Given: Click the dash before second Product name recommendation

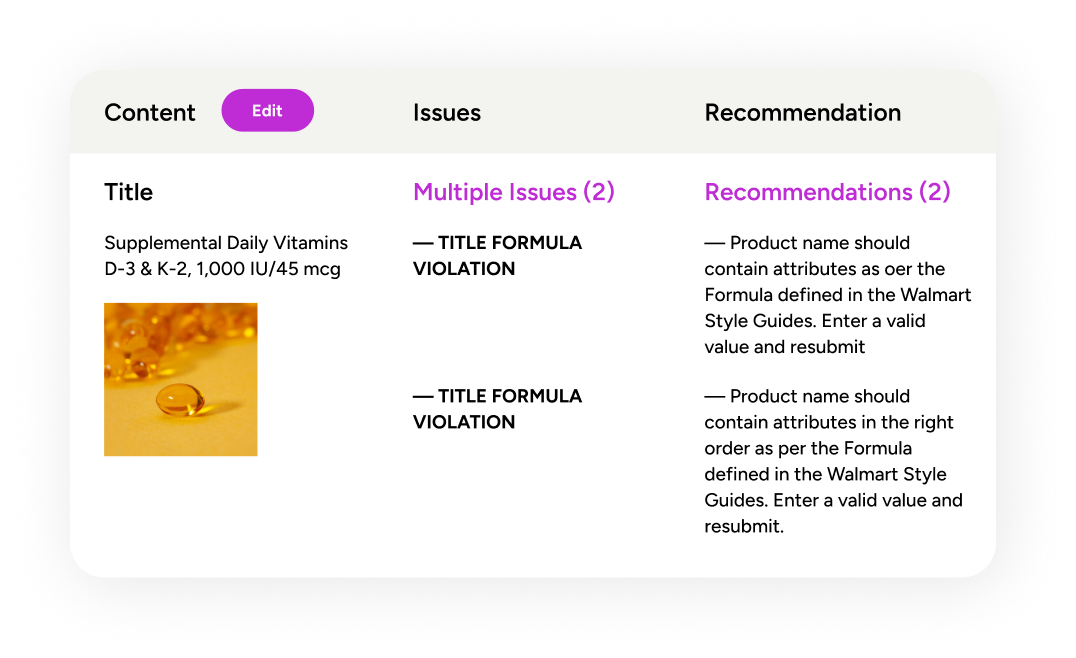Looking at the screenshot, I should (x=715, y=397).
